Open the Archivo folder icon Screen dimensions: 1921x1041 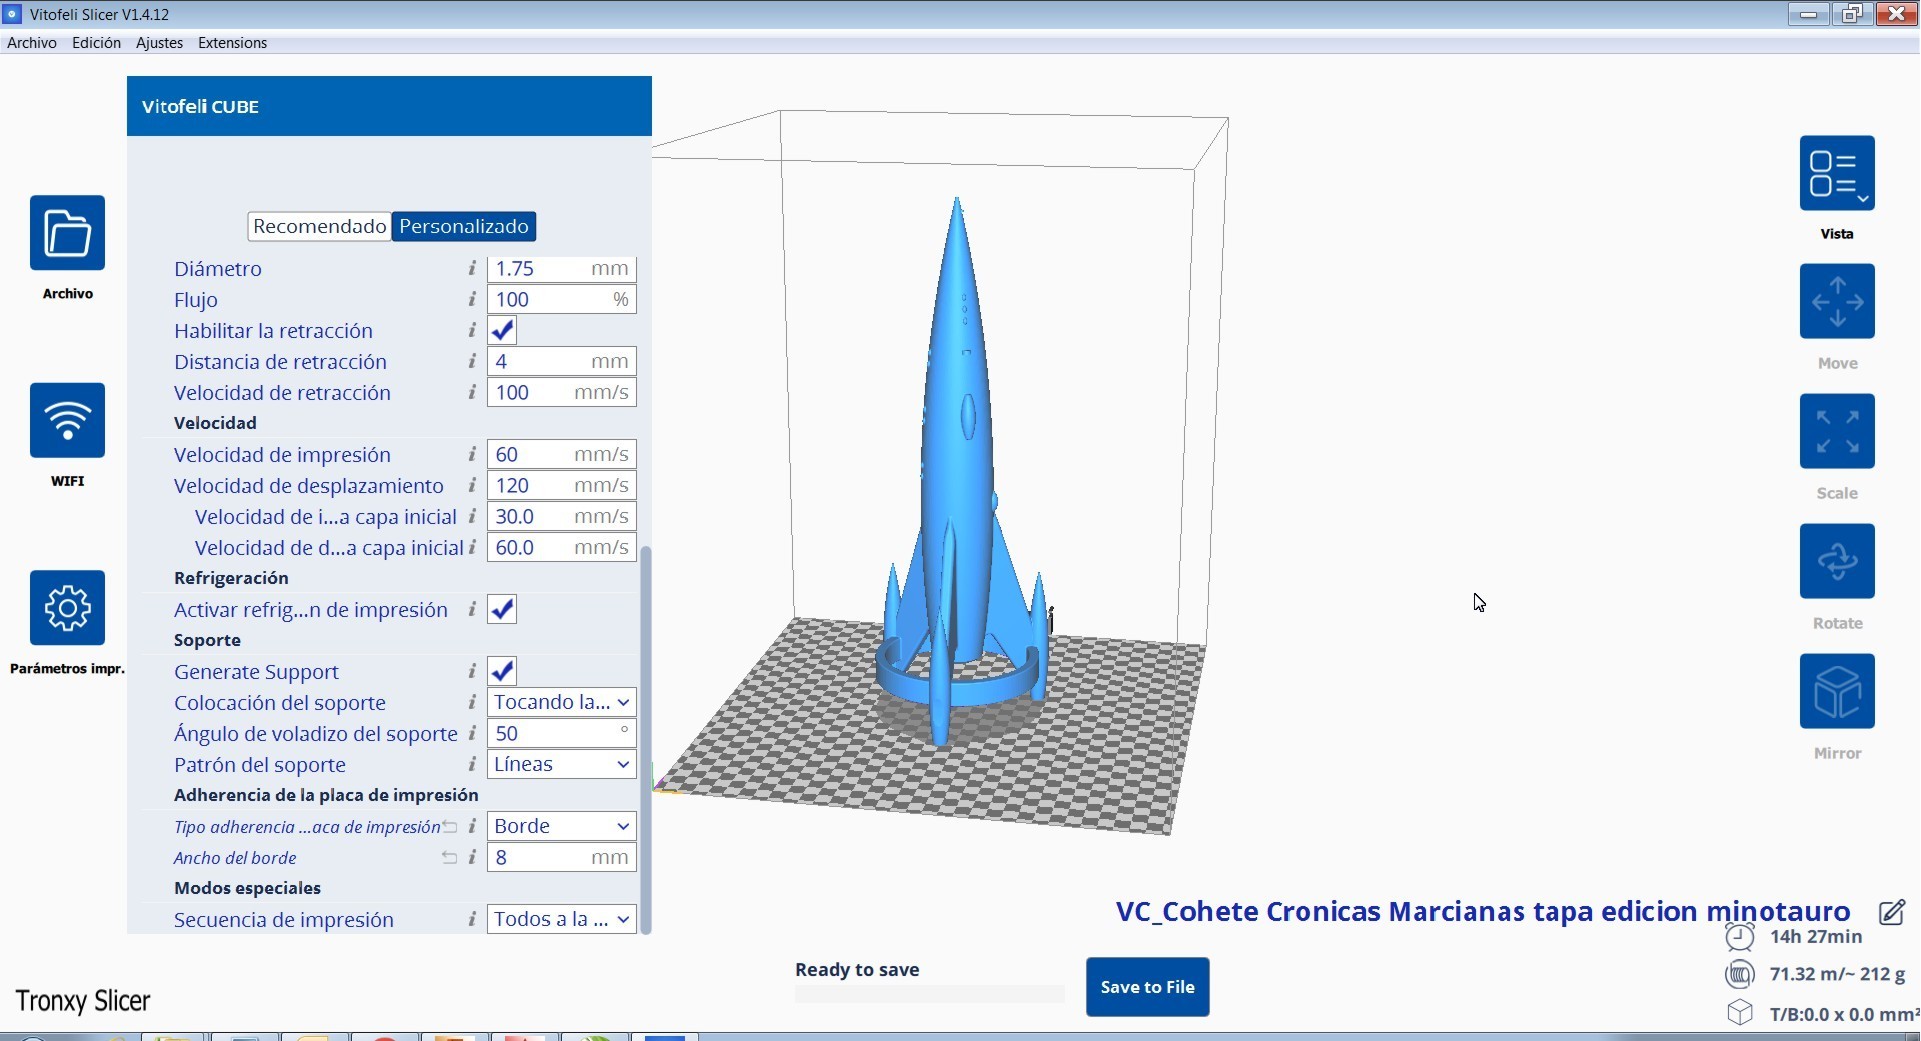[67, 233]
